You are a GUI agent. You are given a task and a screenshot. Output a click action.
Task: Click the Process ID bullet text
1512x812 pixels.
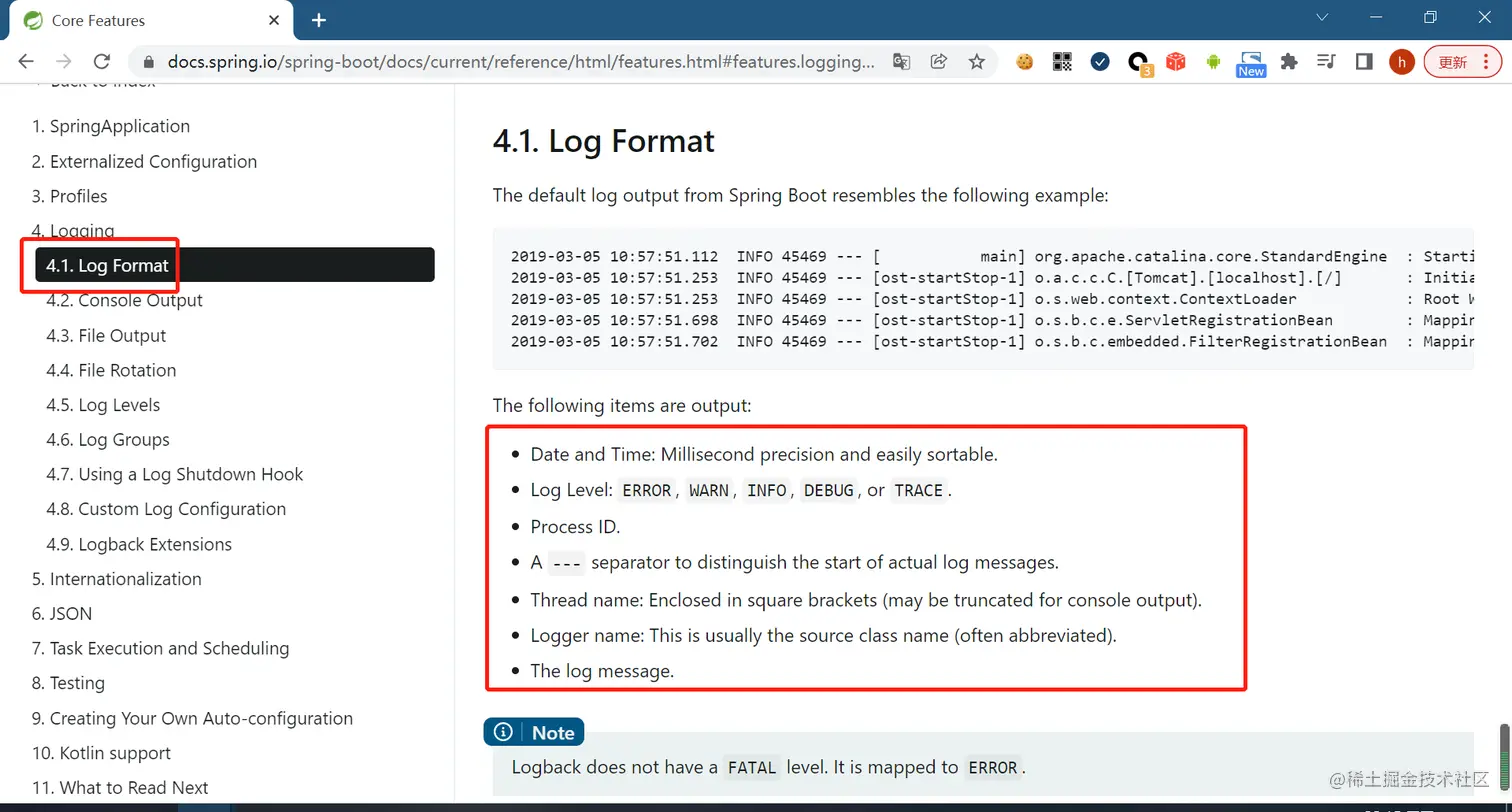coord(576,527)
